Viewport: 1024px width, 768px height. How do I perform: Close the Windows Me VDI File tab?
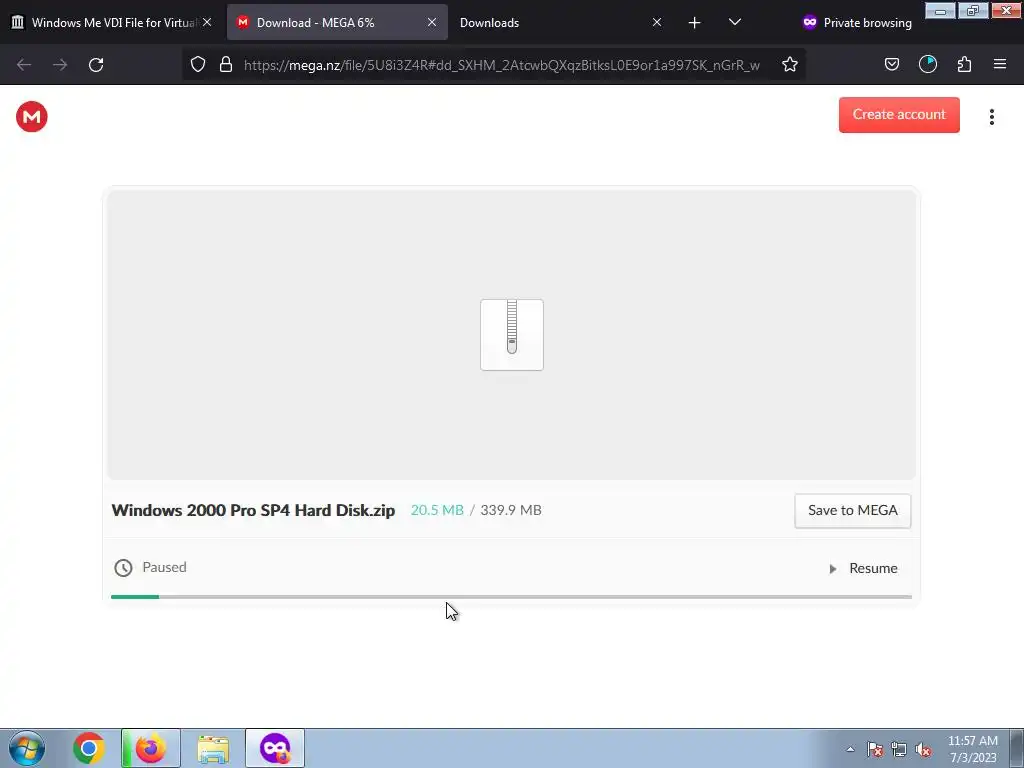click(207, 22)
